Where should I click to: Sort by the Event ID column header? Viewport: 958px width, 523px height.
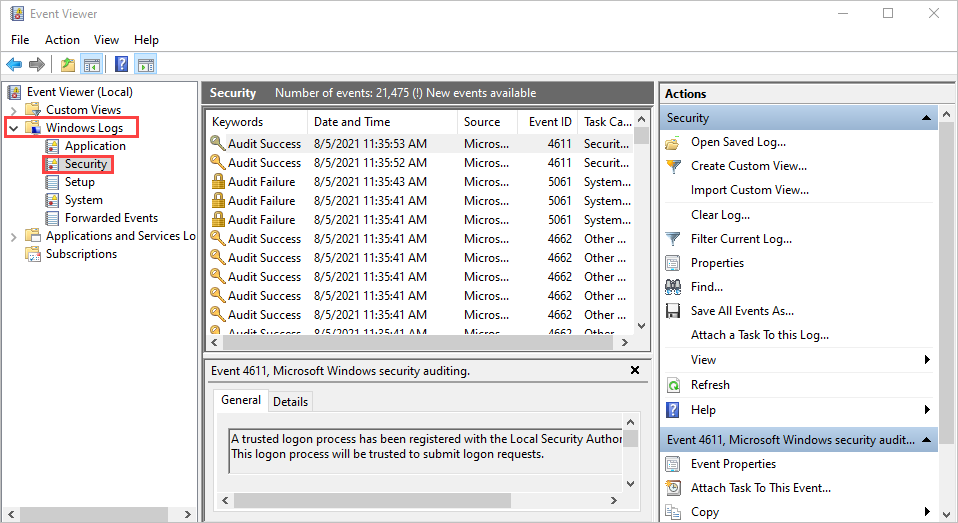point(548,122)
